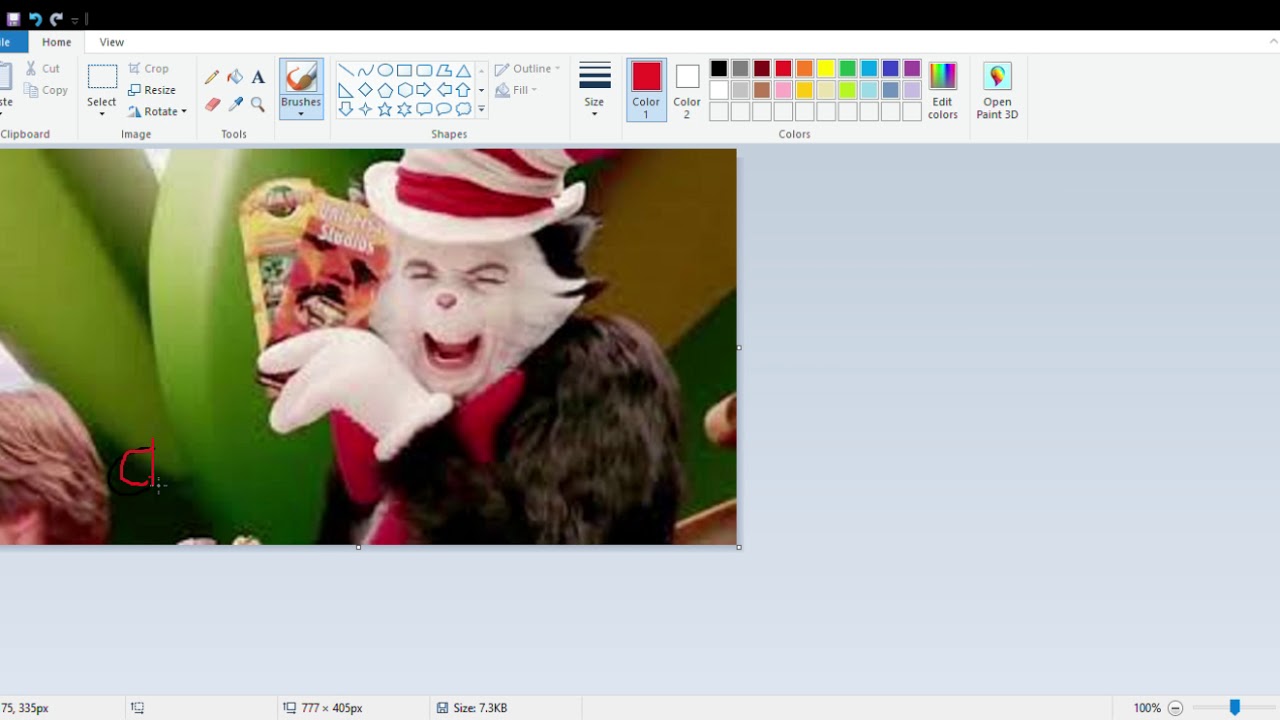Open the Brushes dropdown arrow

pyautogui.click(x=301, y=114)
